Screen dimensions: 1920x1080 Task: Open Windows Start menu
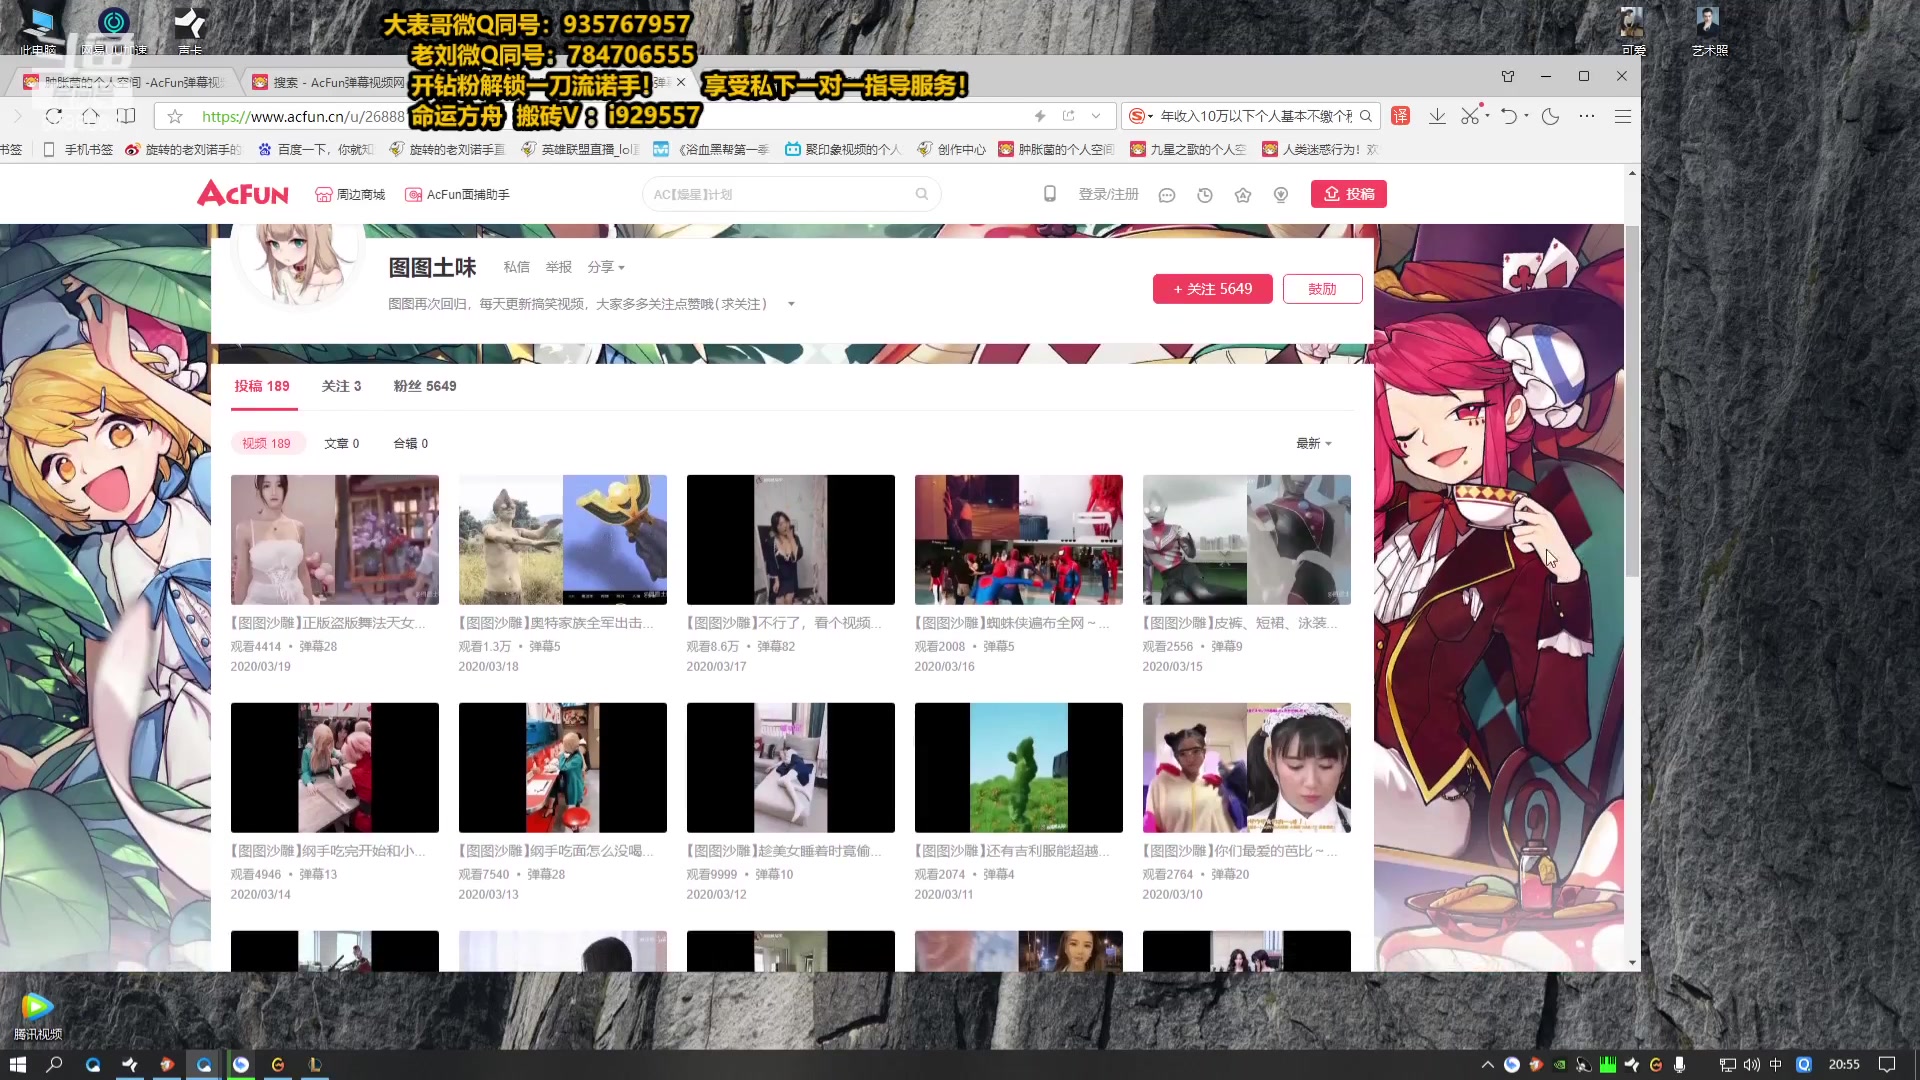tap(18, 1065)
